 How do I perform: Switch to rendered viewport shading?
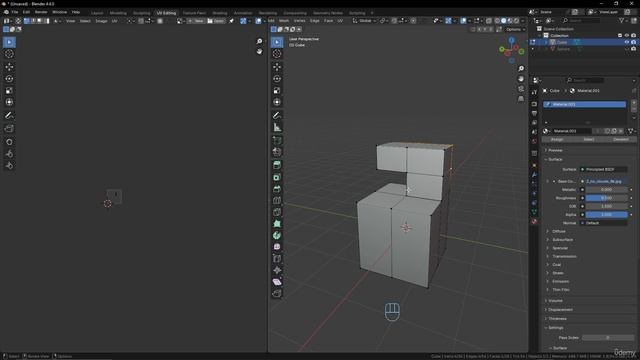coord(516,21)
